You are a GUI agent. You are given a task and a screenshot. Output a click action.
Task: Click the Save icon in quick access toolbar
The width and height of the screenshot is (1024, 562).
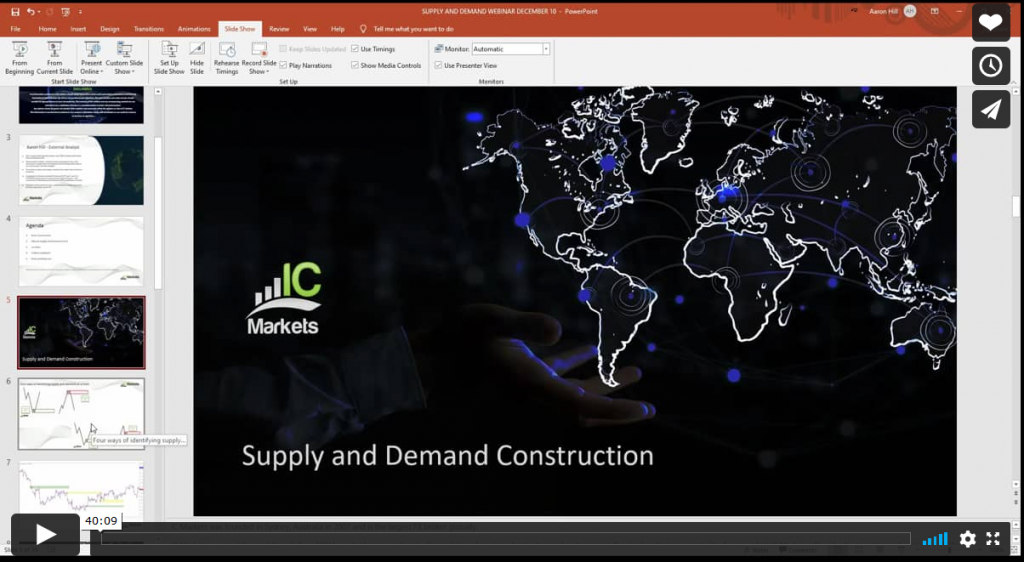[15, 12]
